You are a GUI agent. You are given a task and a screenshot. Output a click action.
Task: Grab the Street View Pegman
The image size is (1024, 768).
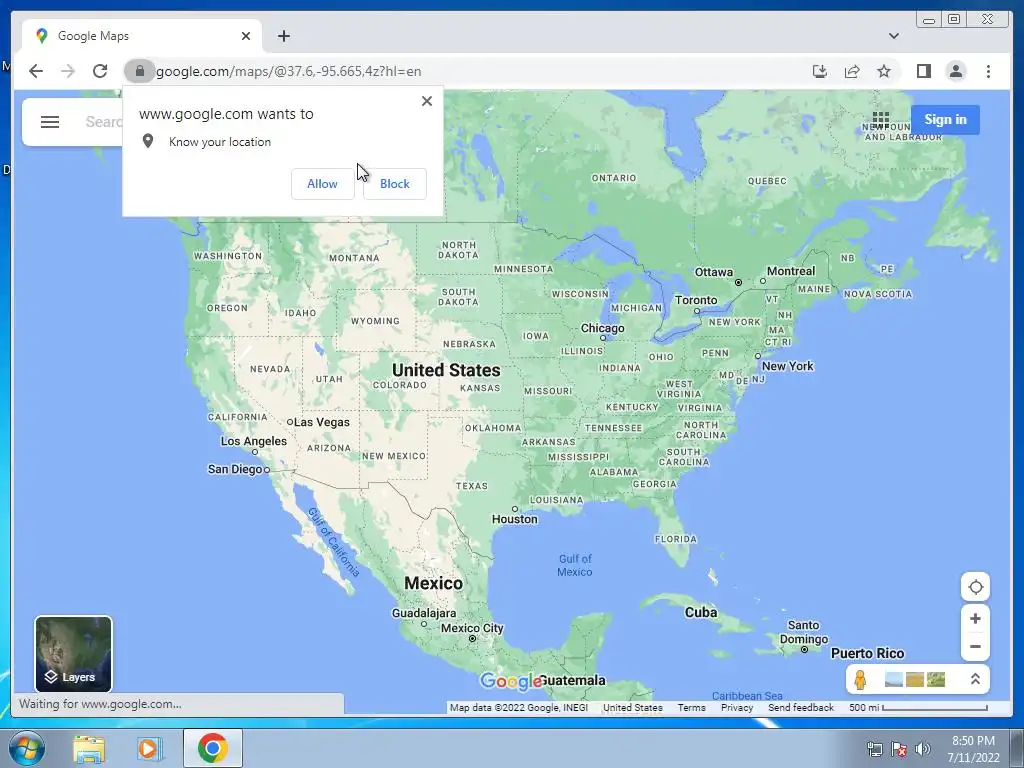coord(860,680)
